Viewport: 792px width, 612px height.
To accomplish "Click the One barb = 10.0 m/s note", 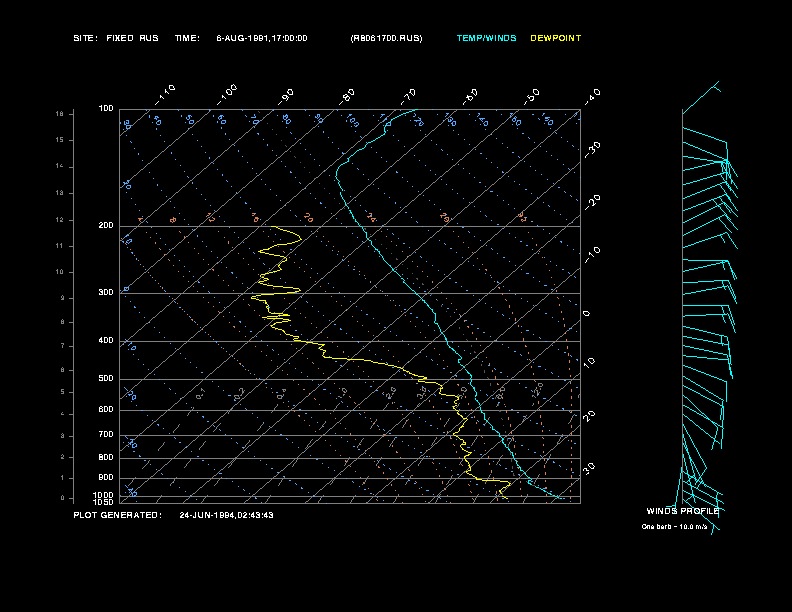I will click(x=680, y=526).
